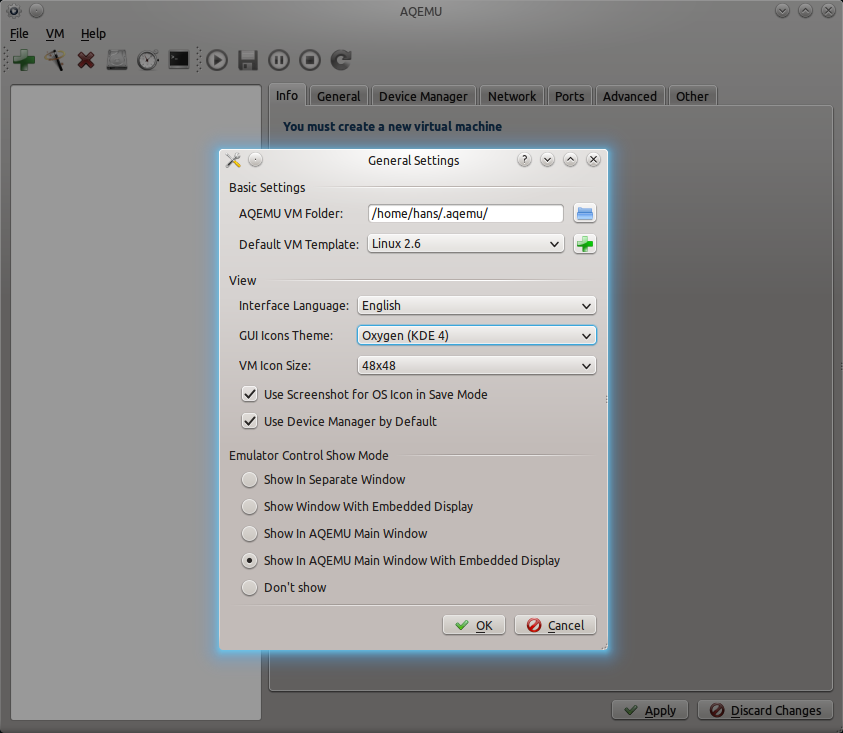Click Cancel in General Settings dialog
Screen dimensions: 843x733
(555, 625)
